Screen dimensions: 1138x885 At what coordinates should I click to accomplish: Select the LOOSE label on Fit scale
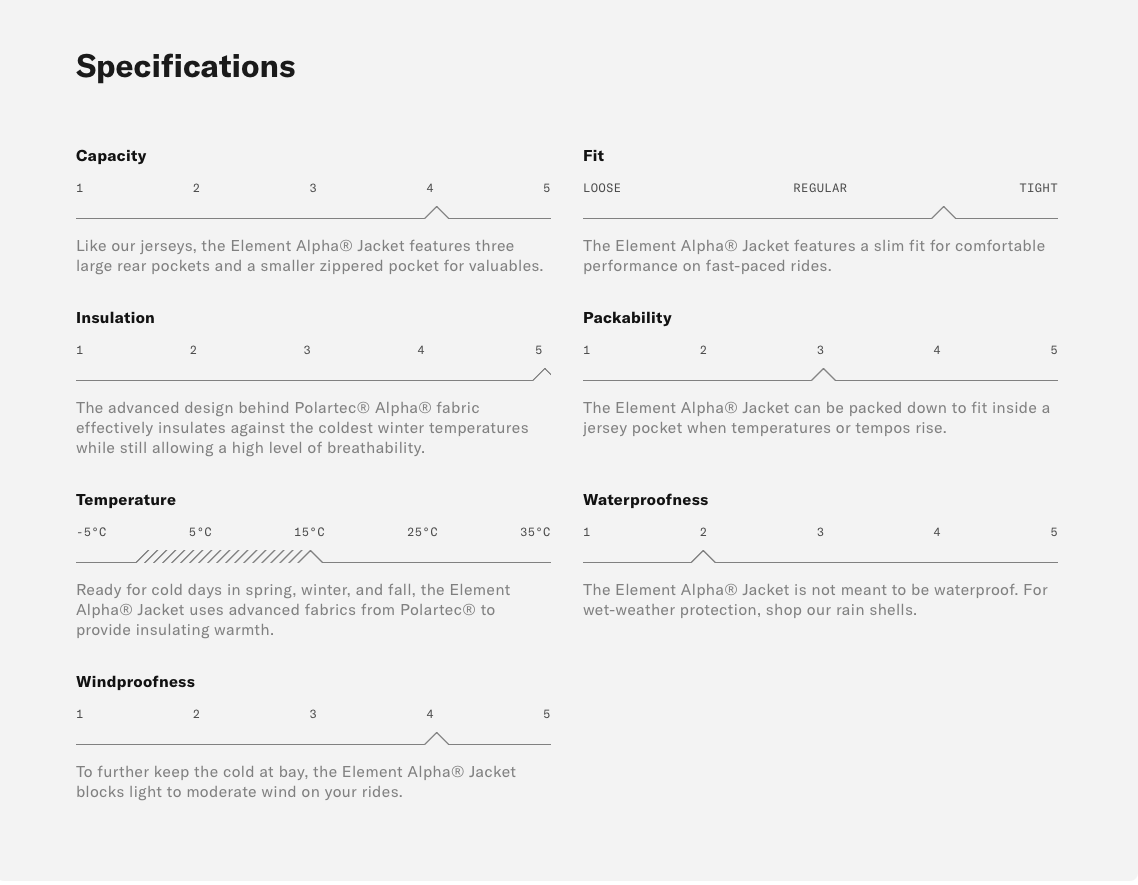coord(602,188)
